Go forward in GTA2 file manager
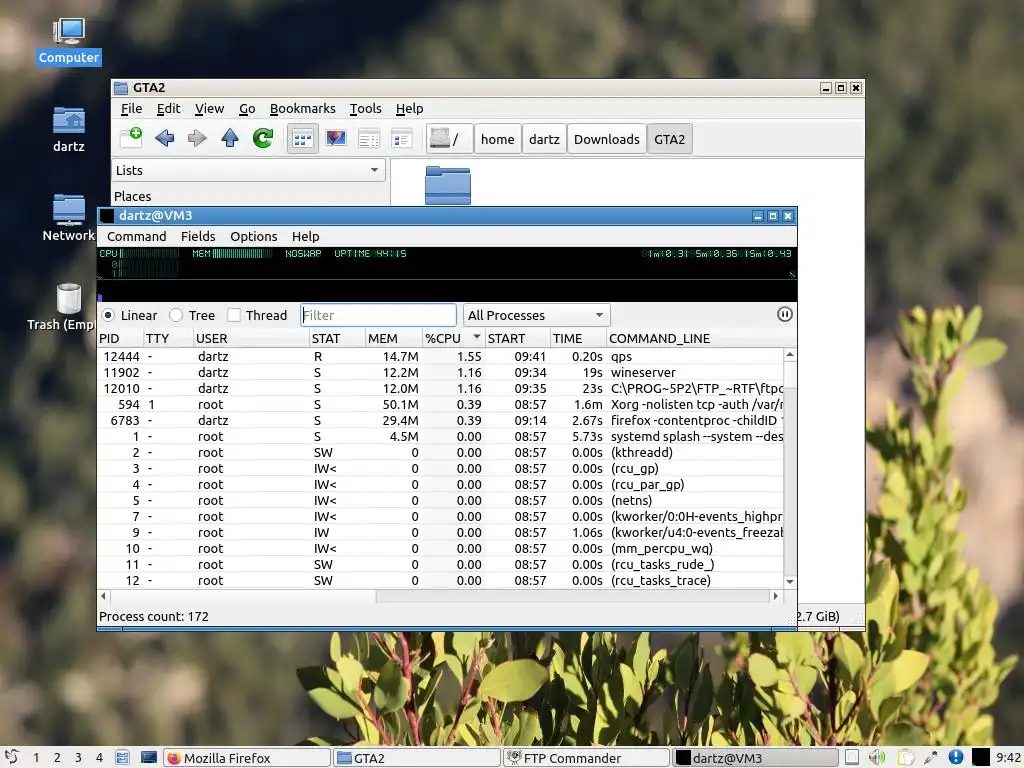Image resolution: width=1024 pixels, height=768 pixels. pyautogui.click(x=197, y=138)
